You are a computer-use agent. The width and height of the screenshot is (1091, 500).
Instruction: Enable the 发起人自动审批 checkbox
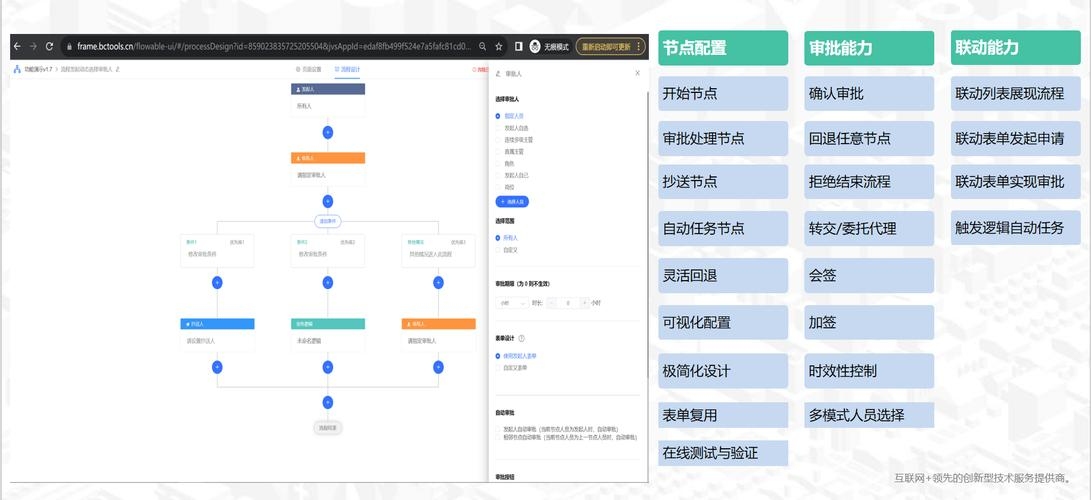(x=498, y=430)
